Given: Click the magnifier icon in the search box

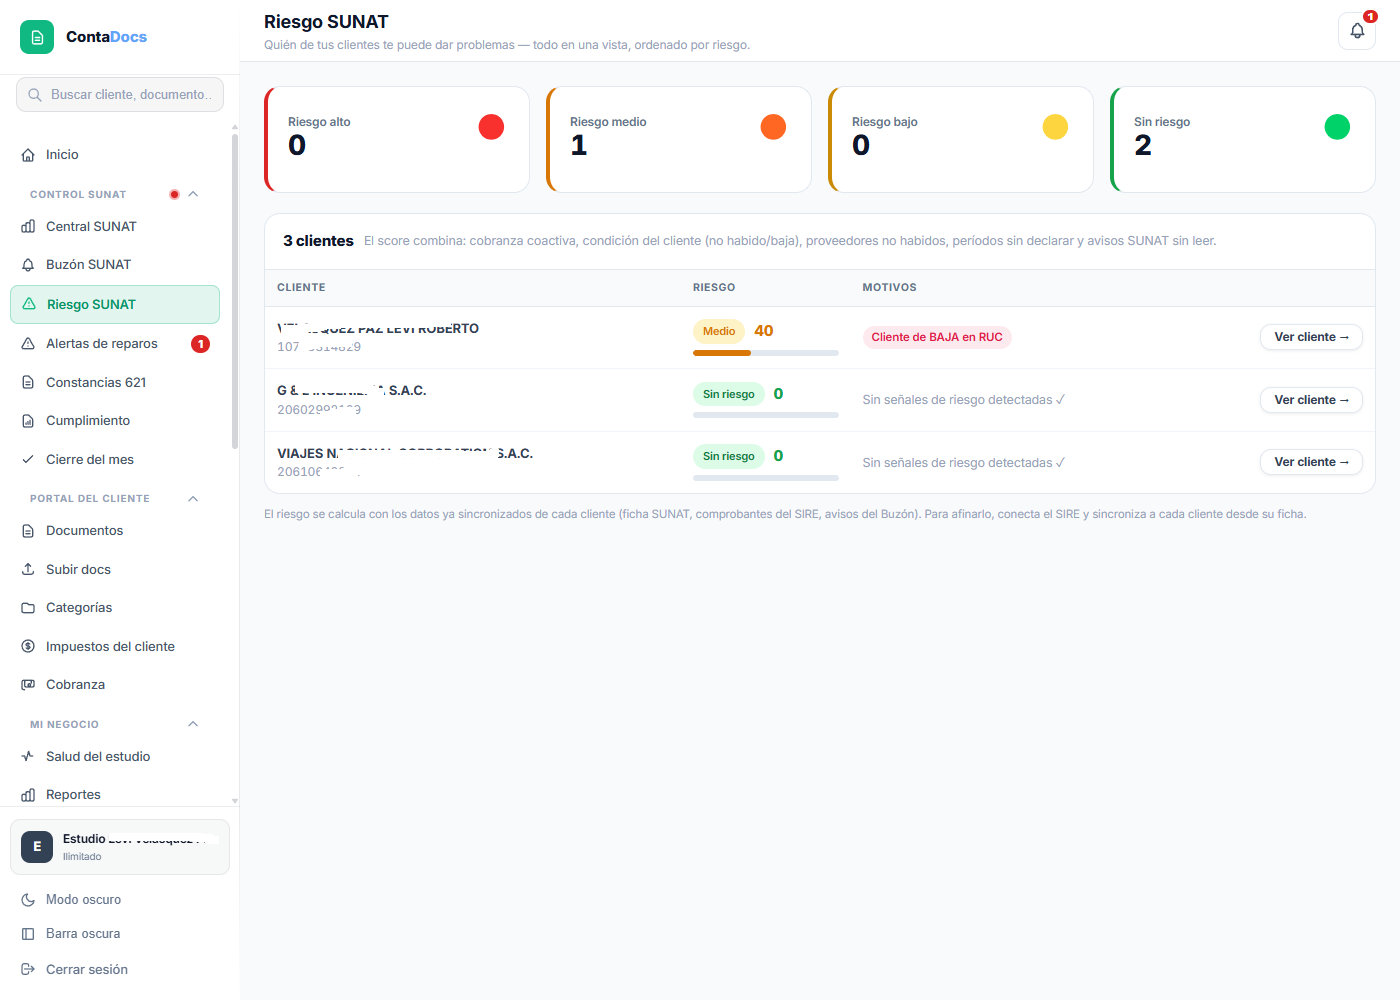Looking at the screenshot, I should click(x=35, y=95).
